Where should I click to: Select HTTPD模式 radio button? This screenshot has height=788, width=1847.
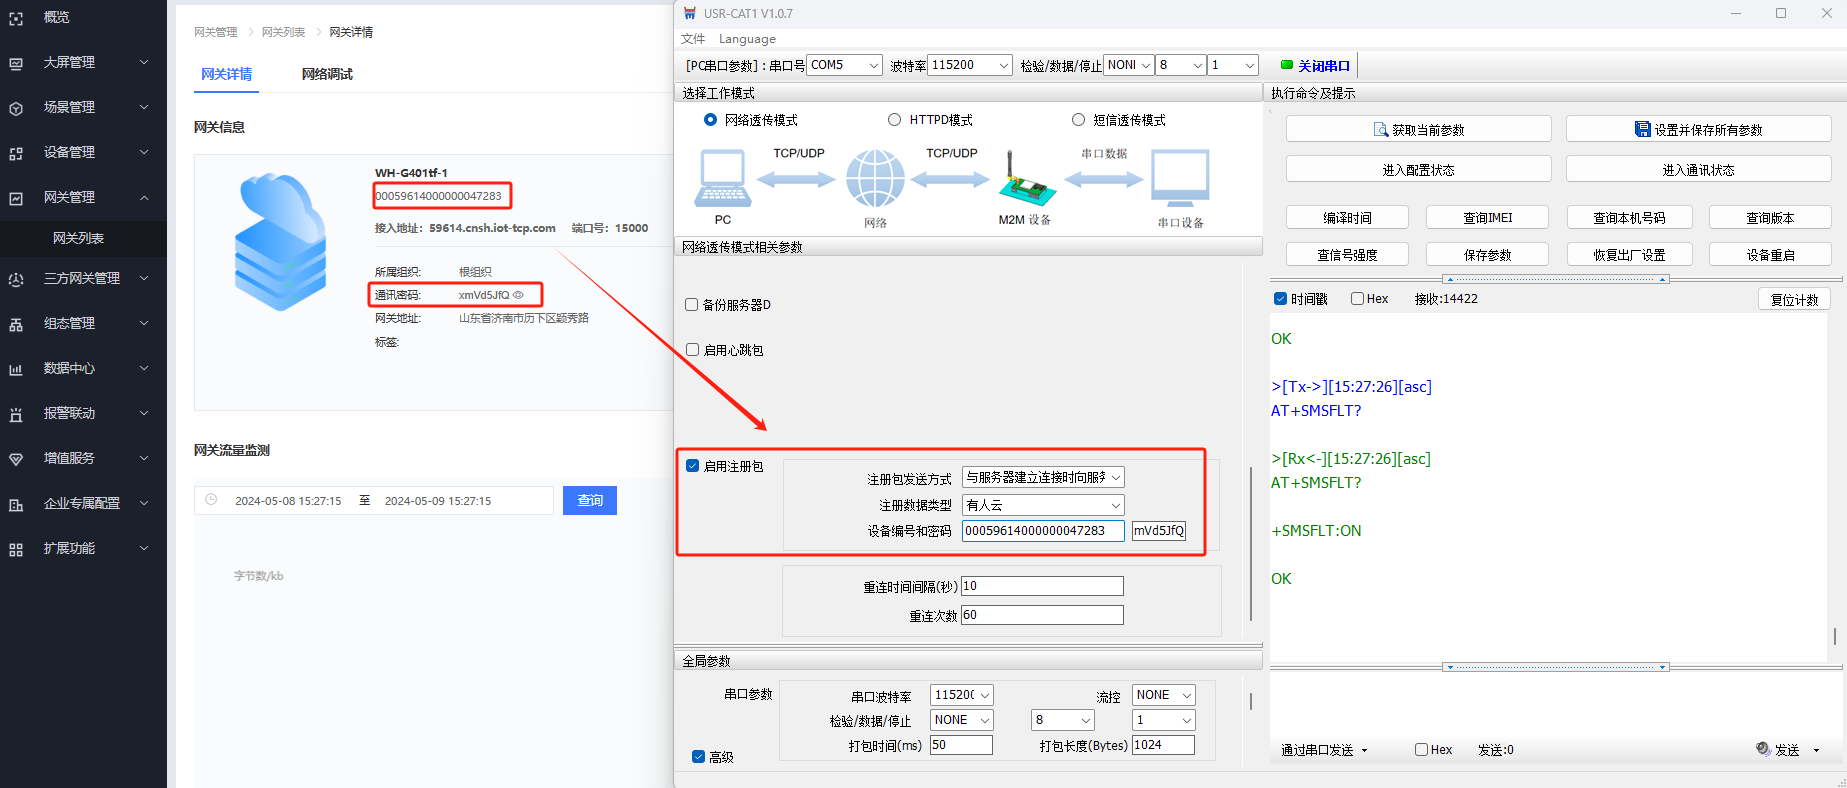coord(894,120)
